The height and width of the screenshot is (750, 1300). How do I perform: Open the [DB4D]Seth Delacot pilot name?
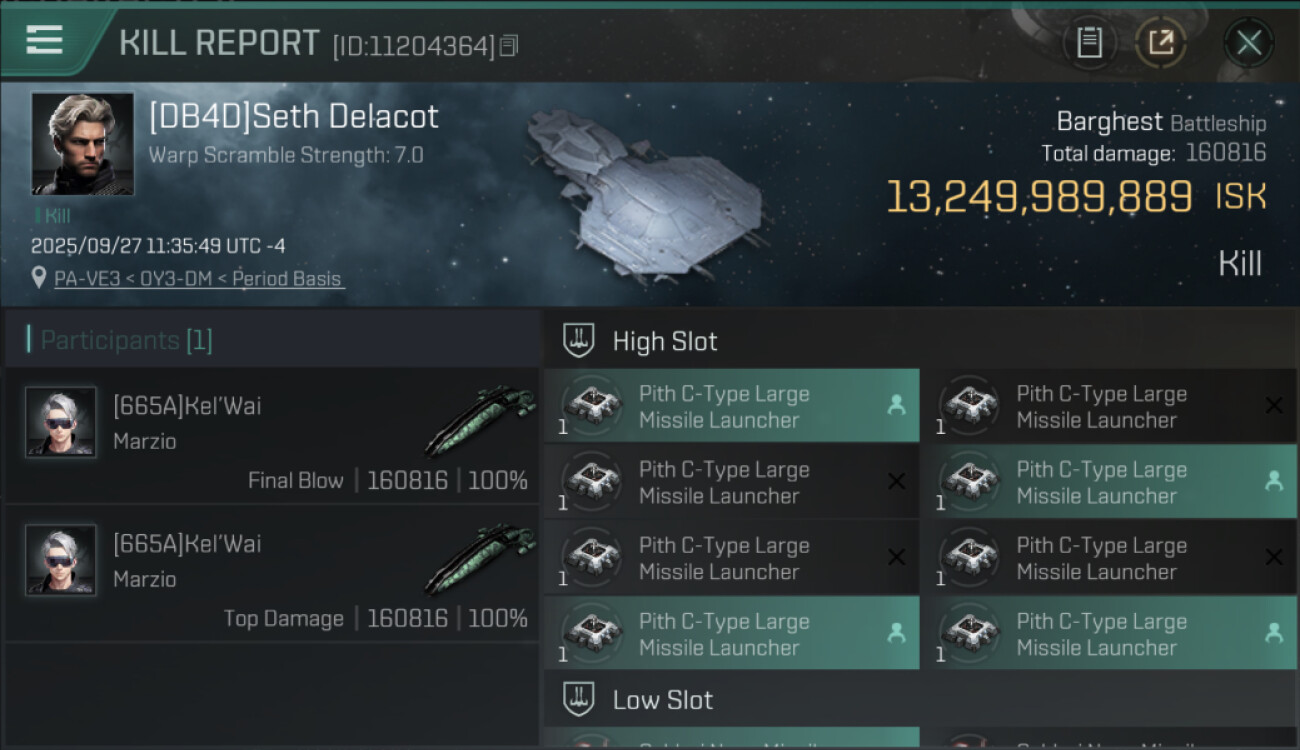293,117
